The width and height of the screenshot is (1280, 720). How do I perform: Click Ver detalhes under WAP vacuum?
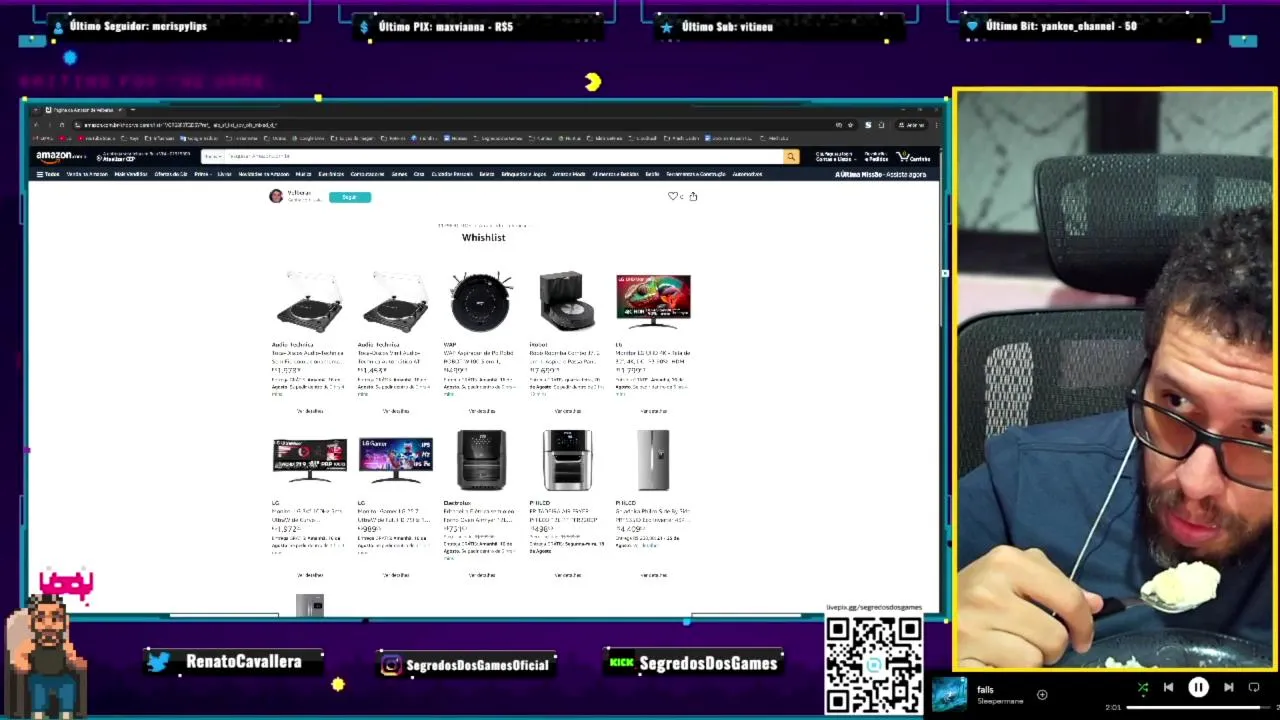[x=481, y=411]
